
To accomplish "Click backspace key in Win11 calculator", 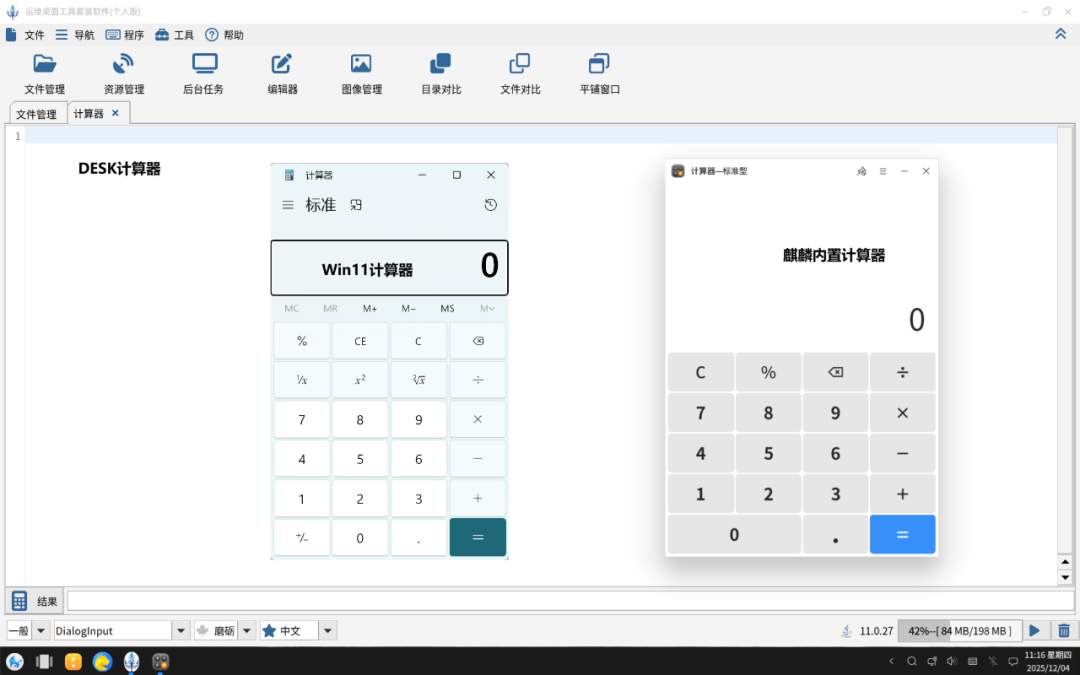I will [478, 341].
